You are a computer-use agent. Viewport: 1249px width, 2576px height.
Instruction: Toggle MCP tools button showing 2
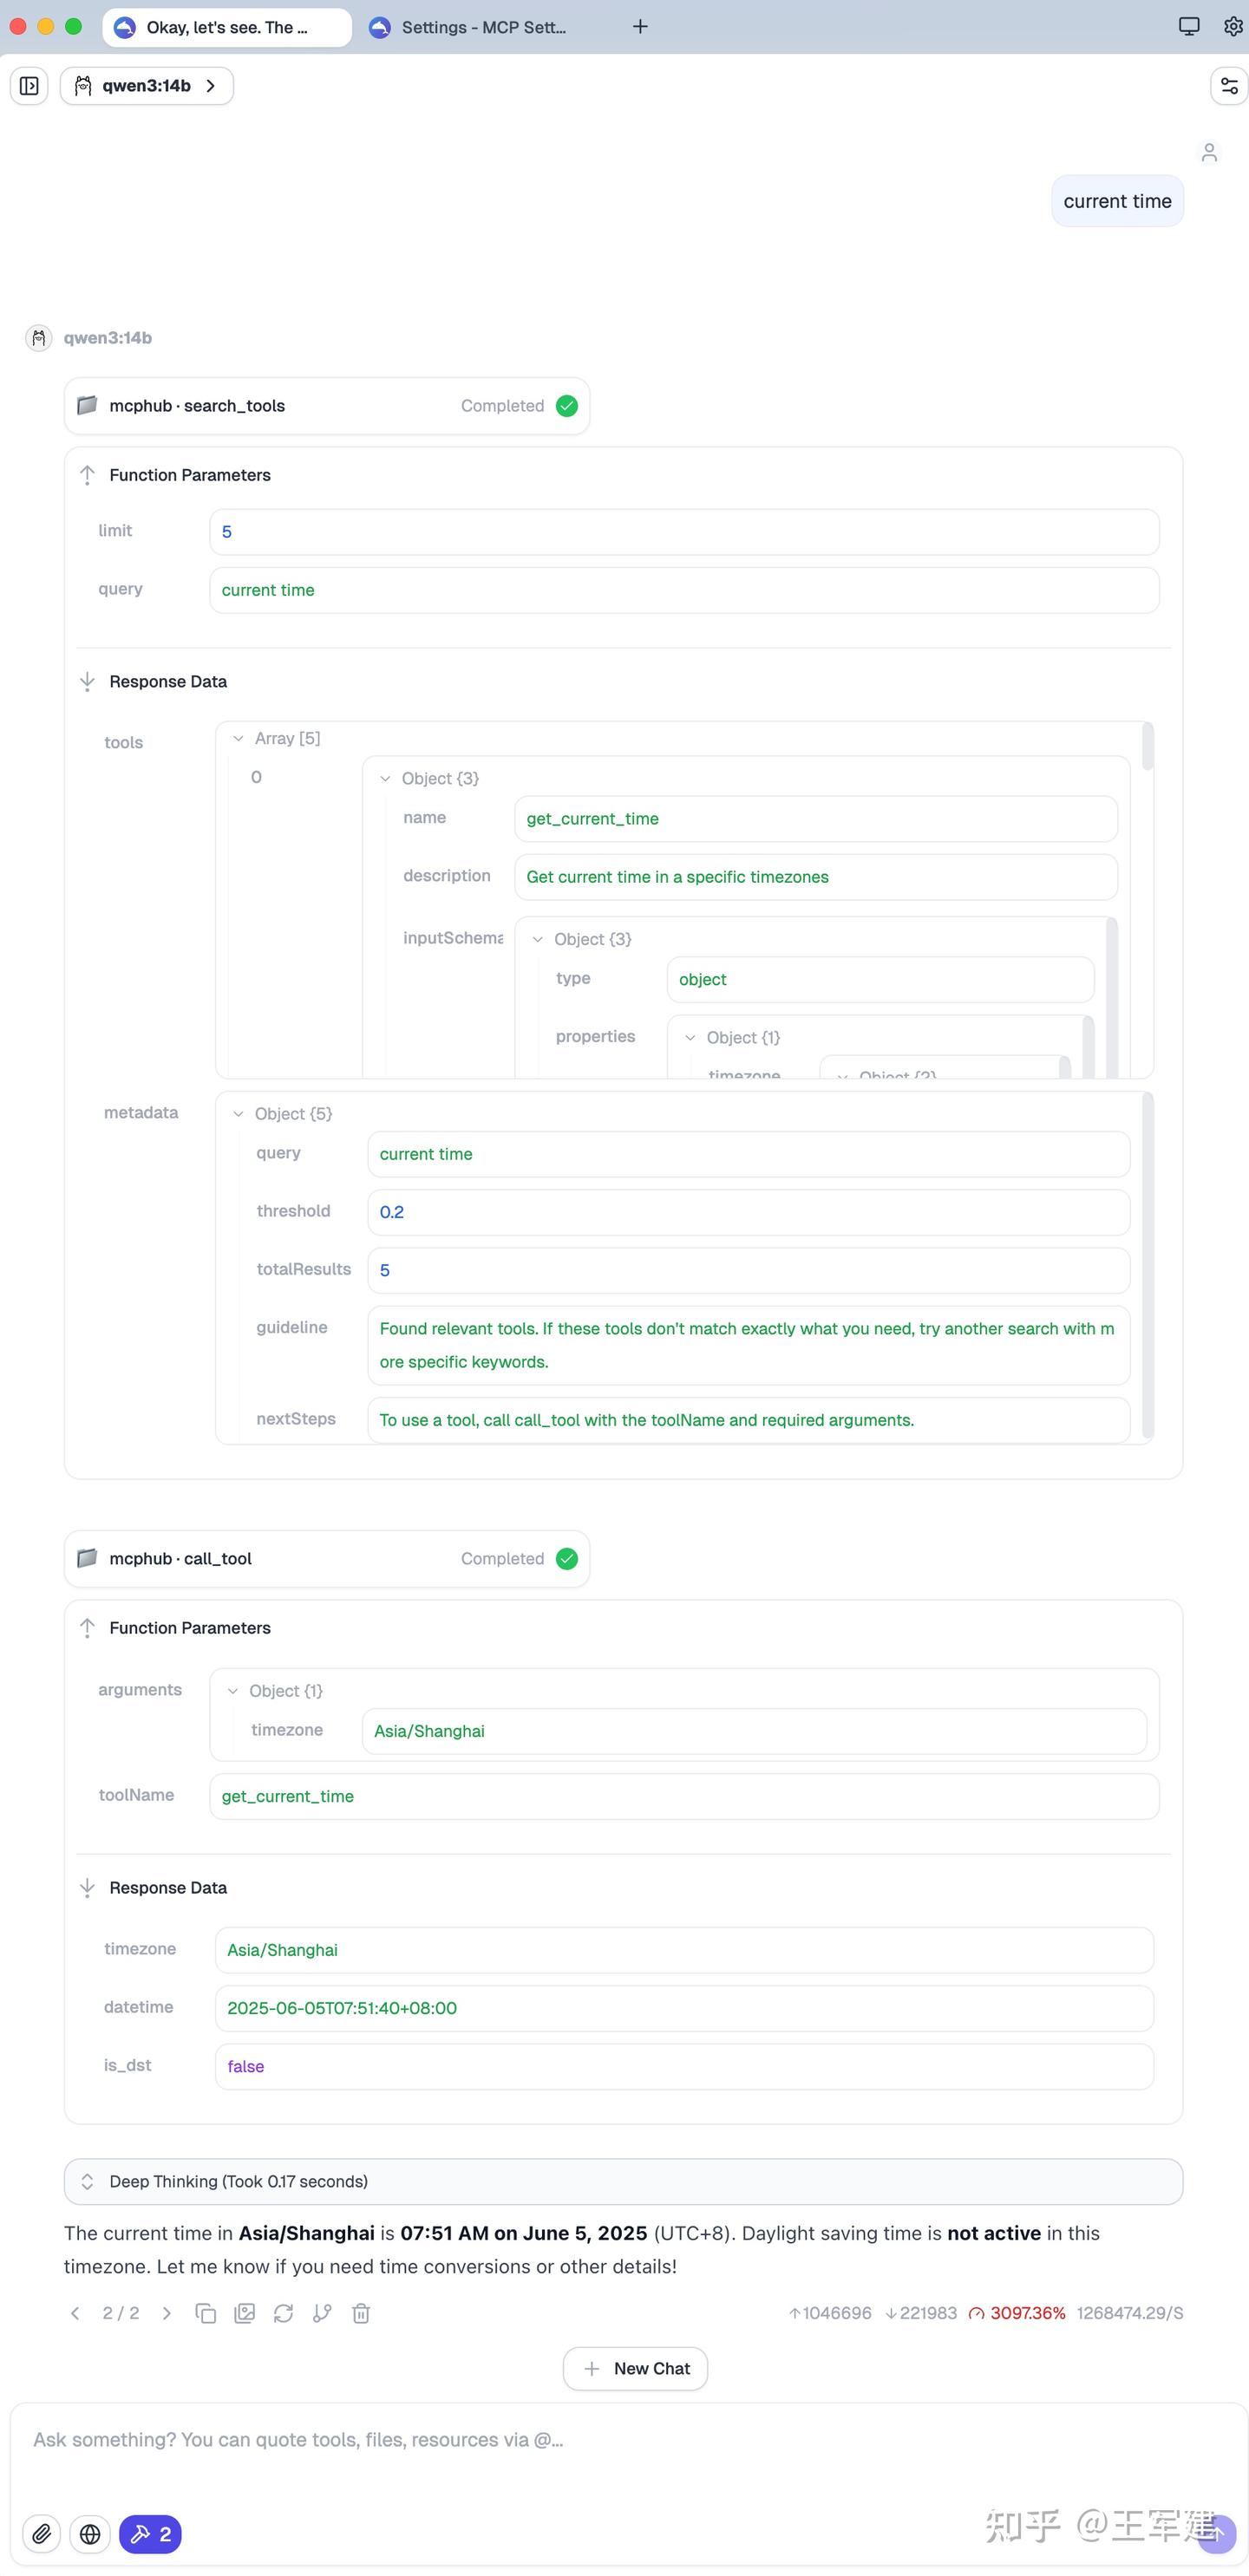(x=150, y=2533)
